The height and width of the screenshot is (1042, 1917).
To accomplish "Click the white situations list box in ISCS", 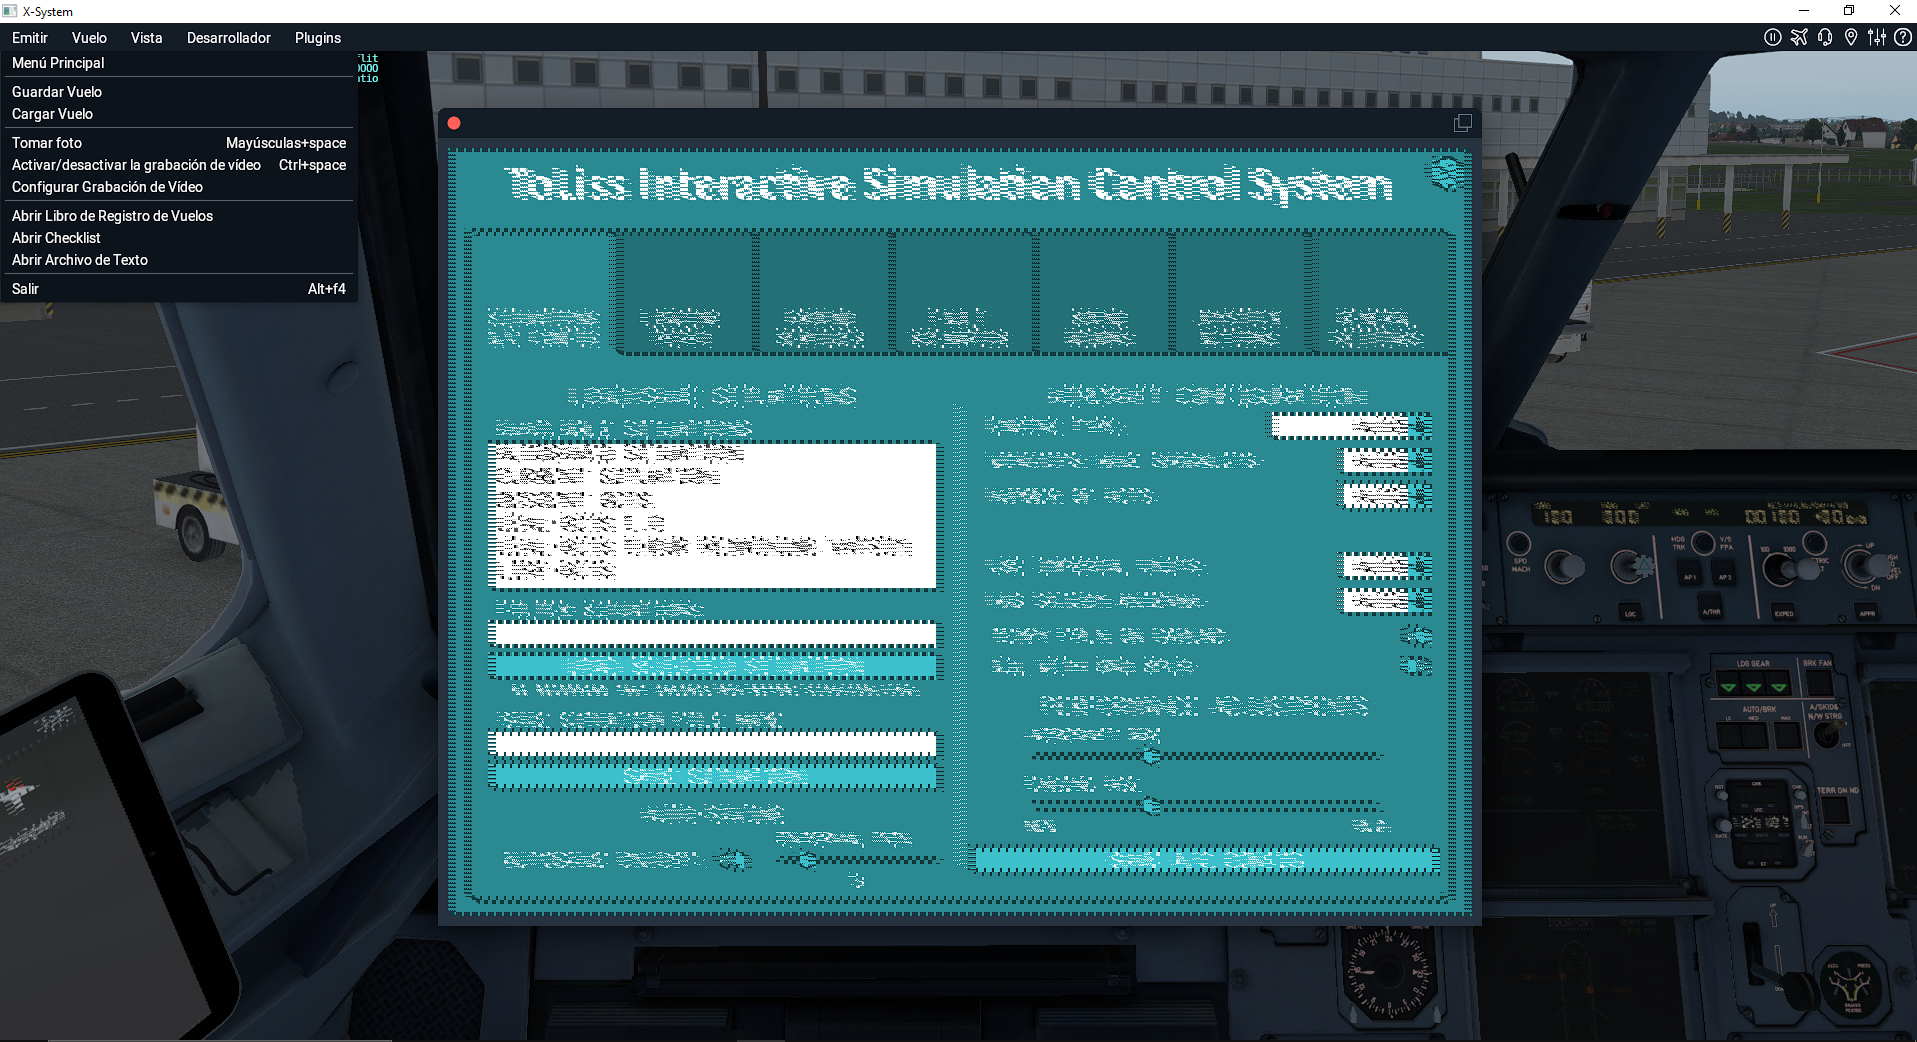I will tap(712, 515).
